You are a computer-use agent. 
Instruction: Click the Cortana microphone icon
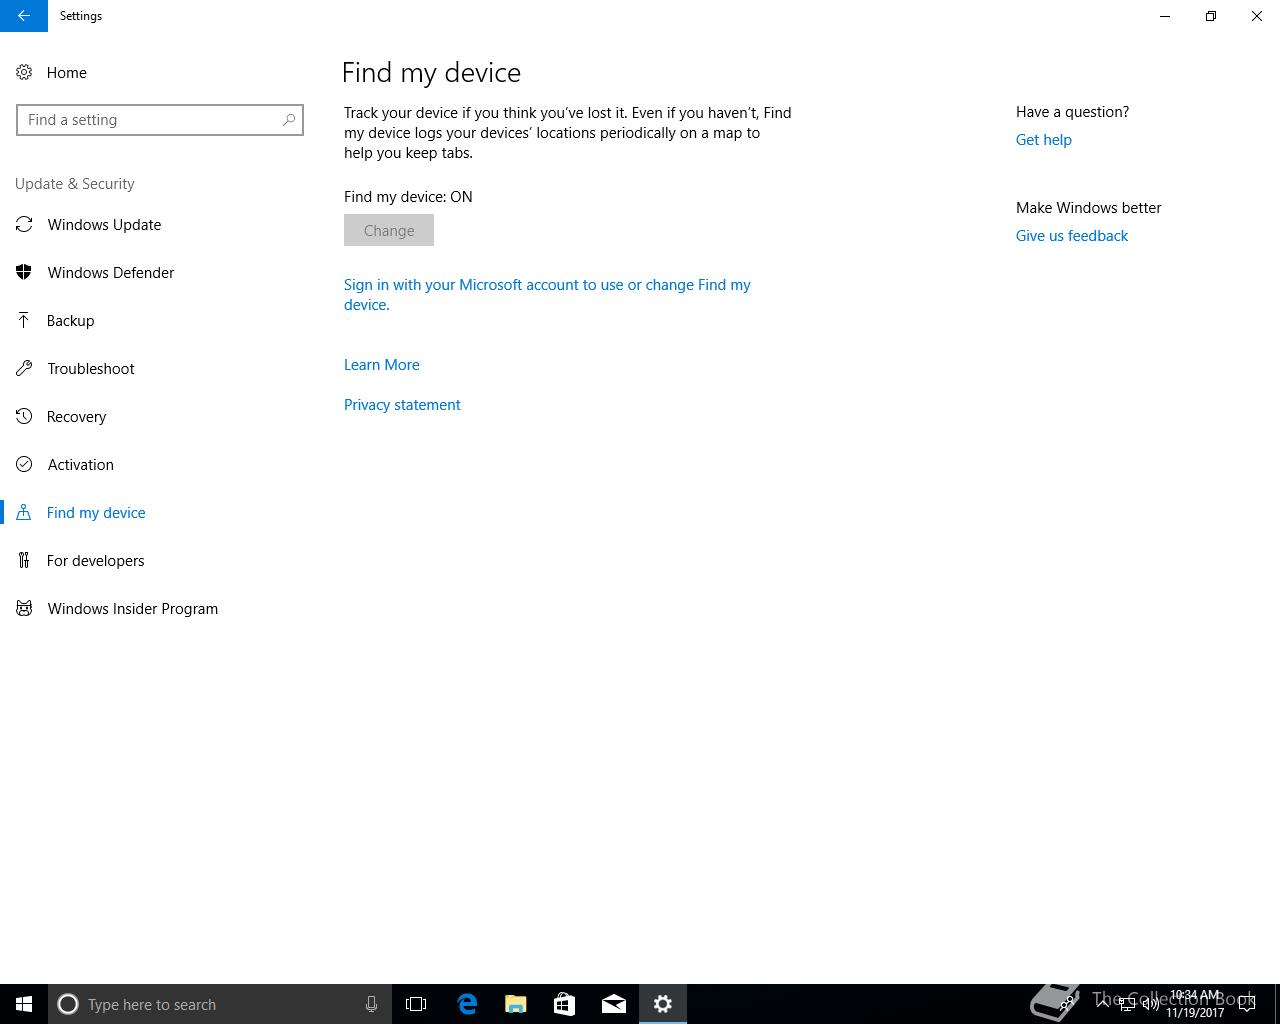371,1004
